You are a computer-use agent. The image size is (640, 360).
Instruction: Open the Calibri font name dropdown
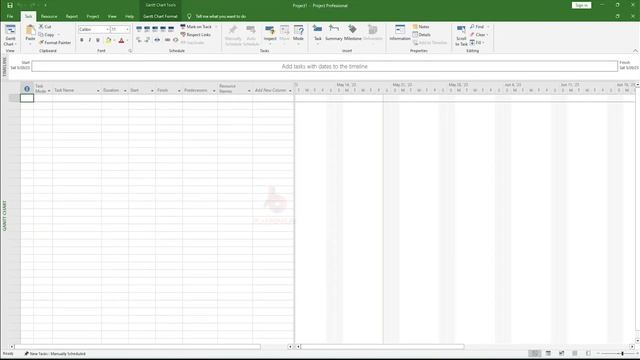107,29
